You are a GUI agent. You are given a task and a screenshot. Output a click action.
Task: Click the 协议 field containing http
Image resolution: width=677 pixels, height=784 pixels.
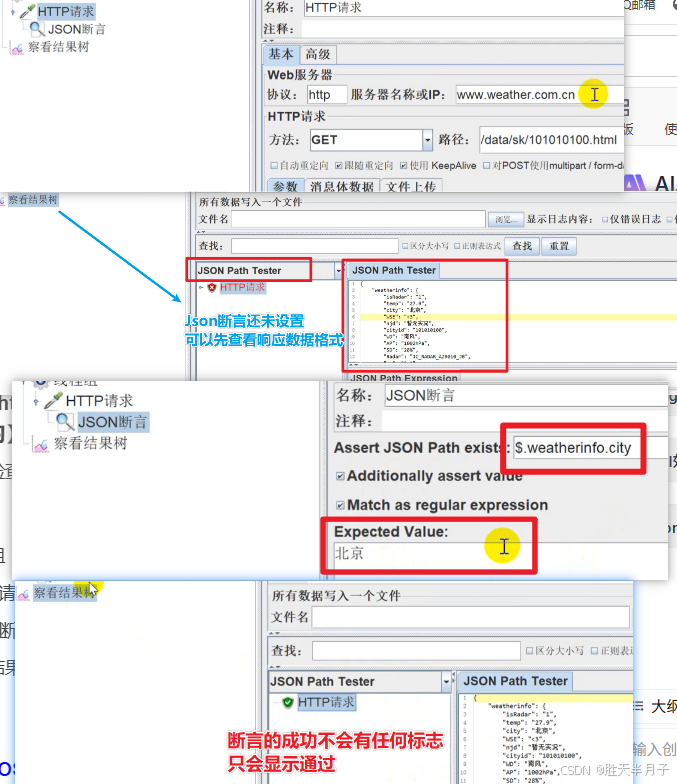click(327, 94)
